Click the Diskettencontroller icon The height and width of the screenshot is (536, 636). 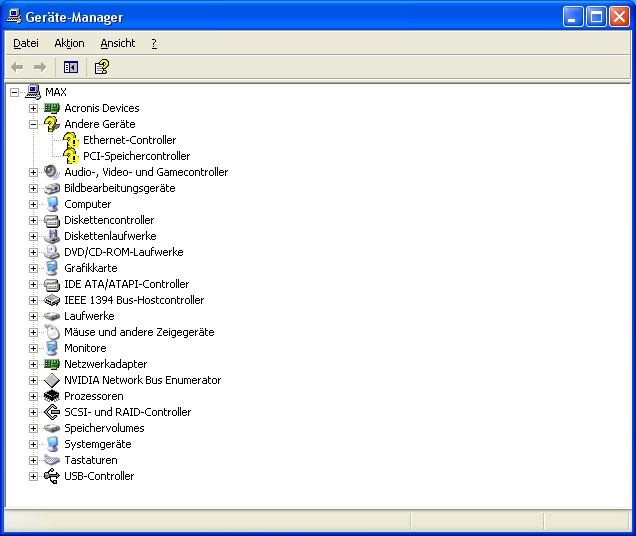tap(52, 220)
